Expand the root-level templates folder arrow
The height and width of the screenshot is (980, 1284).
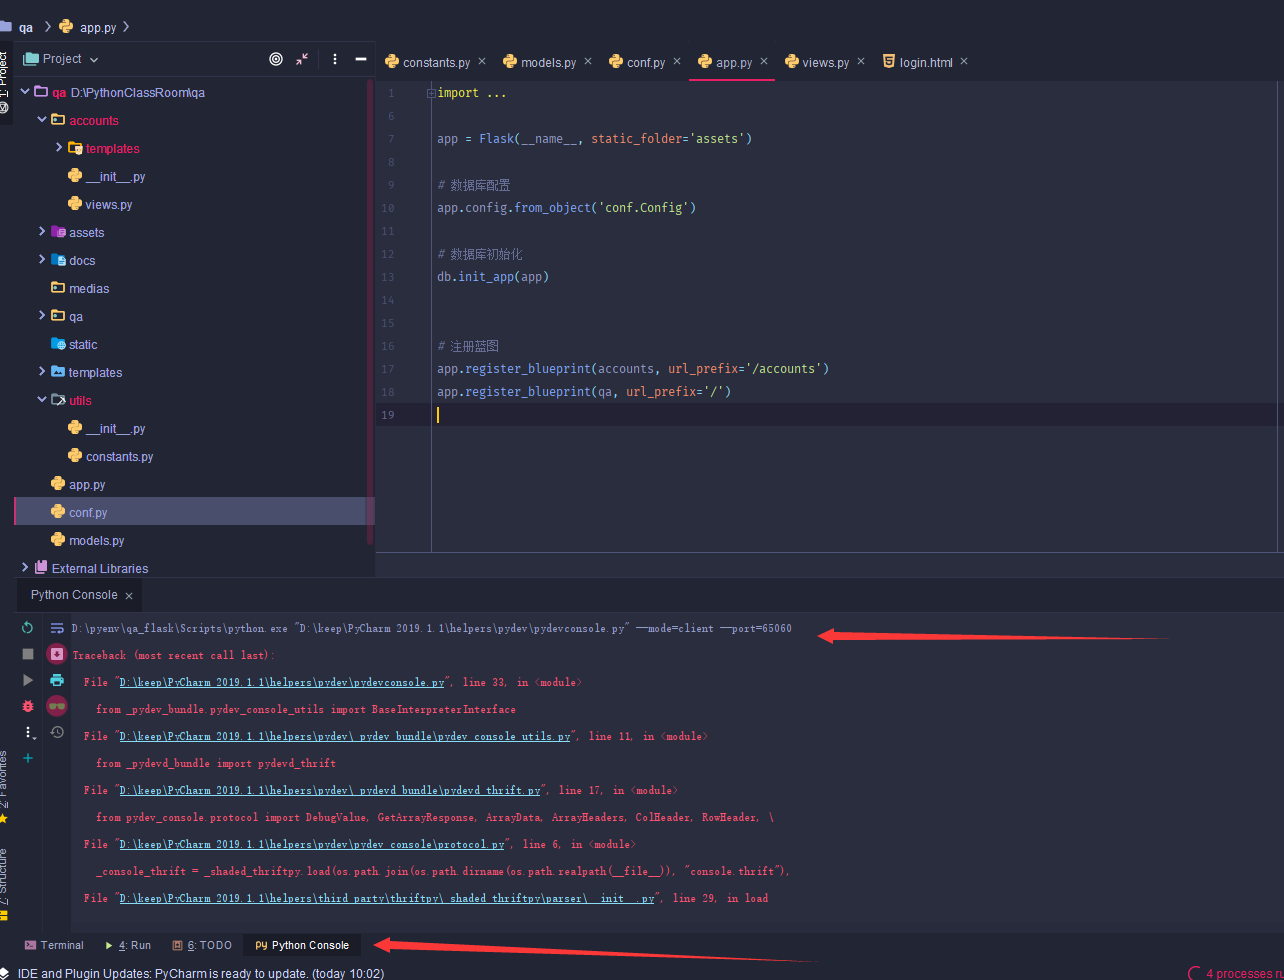(x=42, y=372)
